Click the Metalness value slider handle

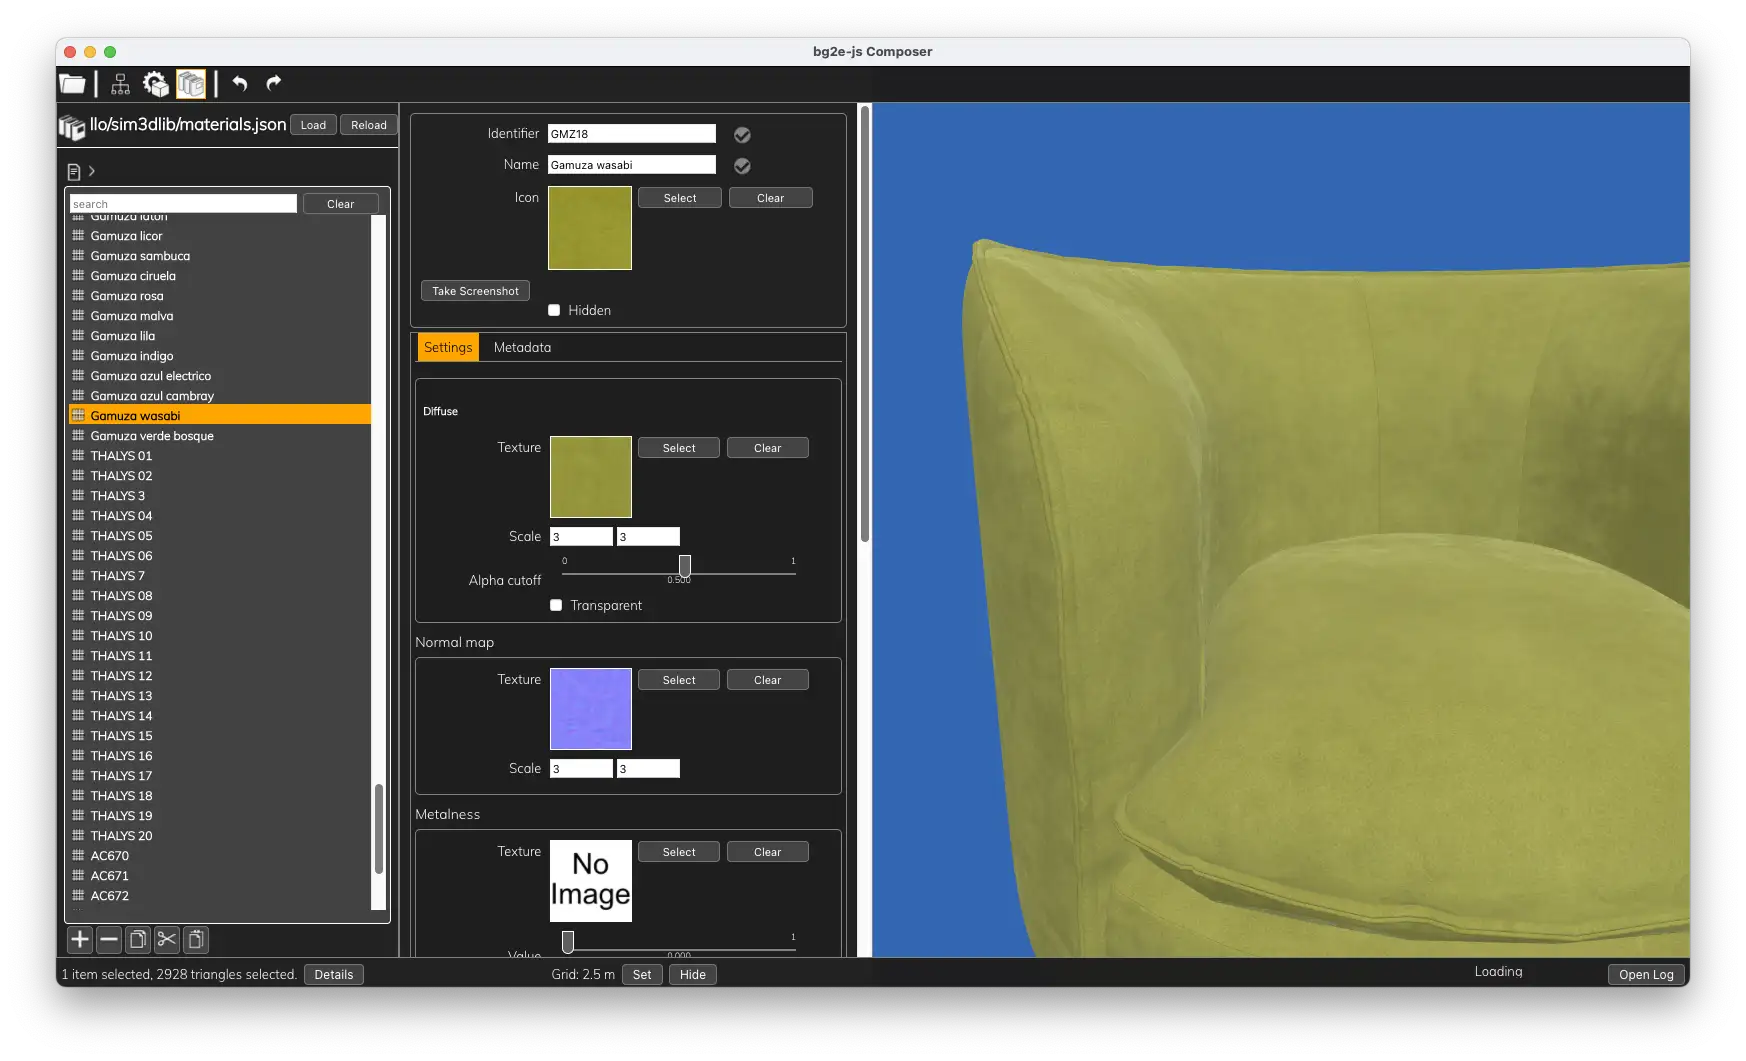coord(568,942)
